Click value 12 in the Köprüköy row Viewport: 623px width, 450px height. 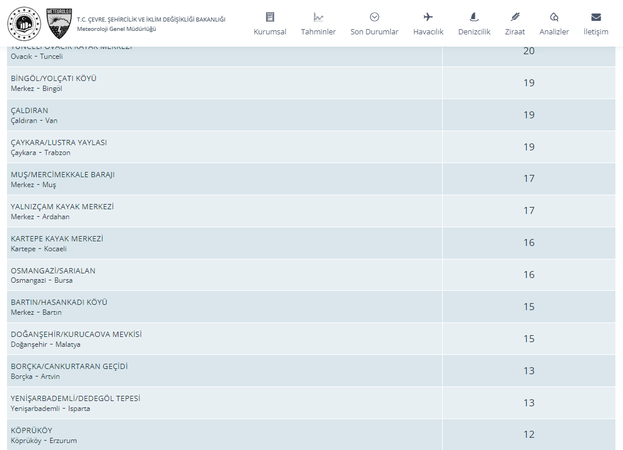pyautogui.click(x=529, y=435)
